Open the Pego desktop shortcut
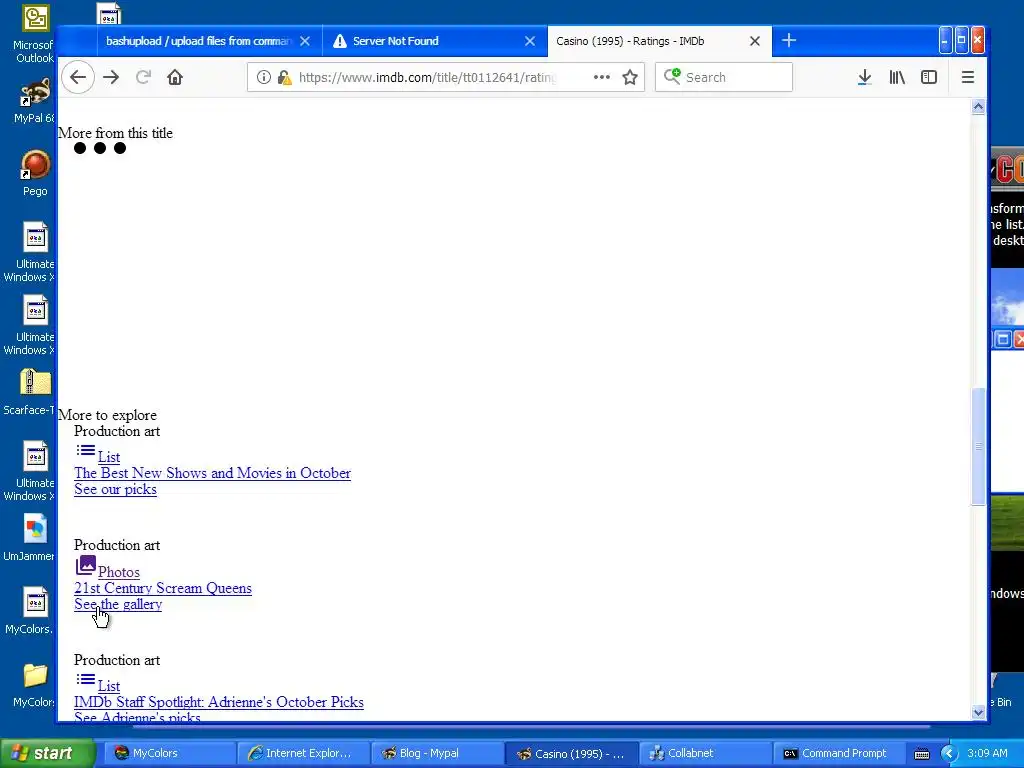 click(x=35, y=174)
